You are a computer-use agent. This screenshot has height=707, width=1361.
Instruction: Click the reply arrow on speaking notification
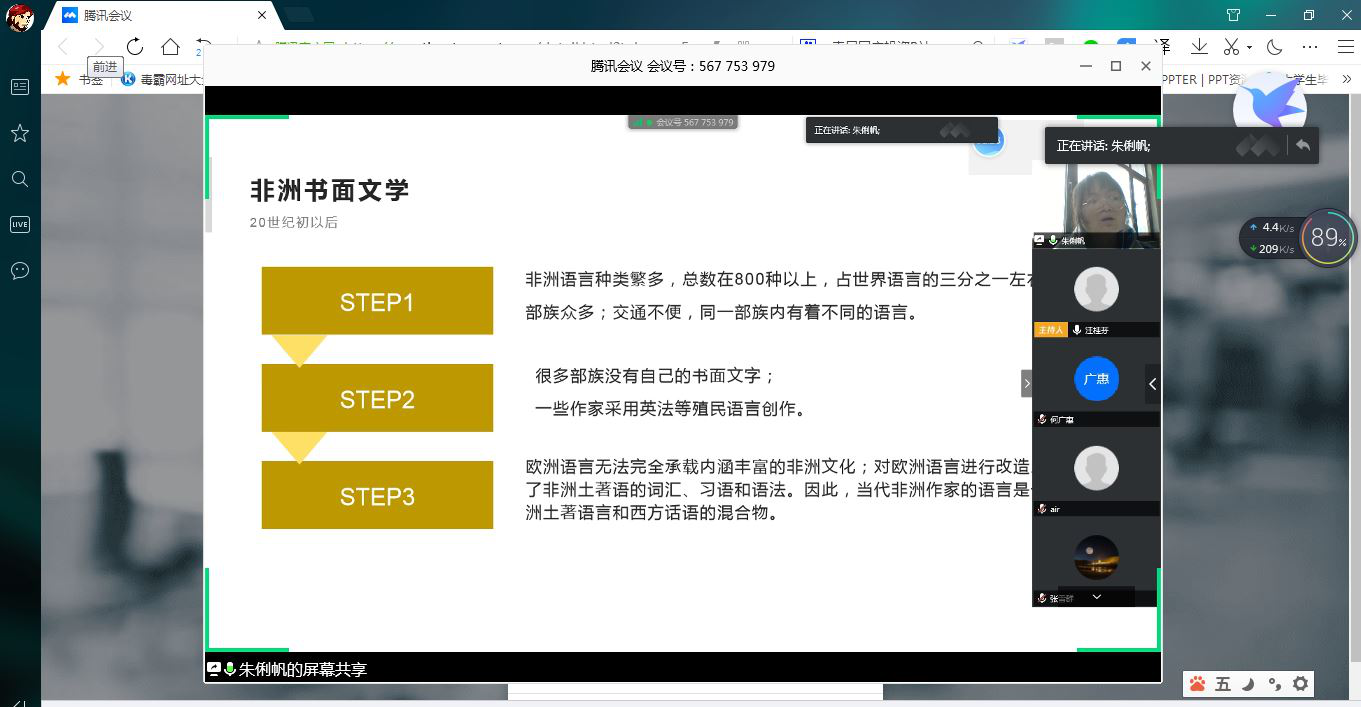pos(1302,146)
